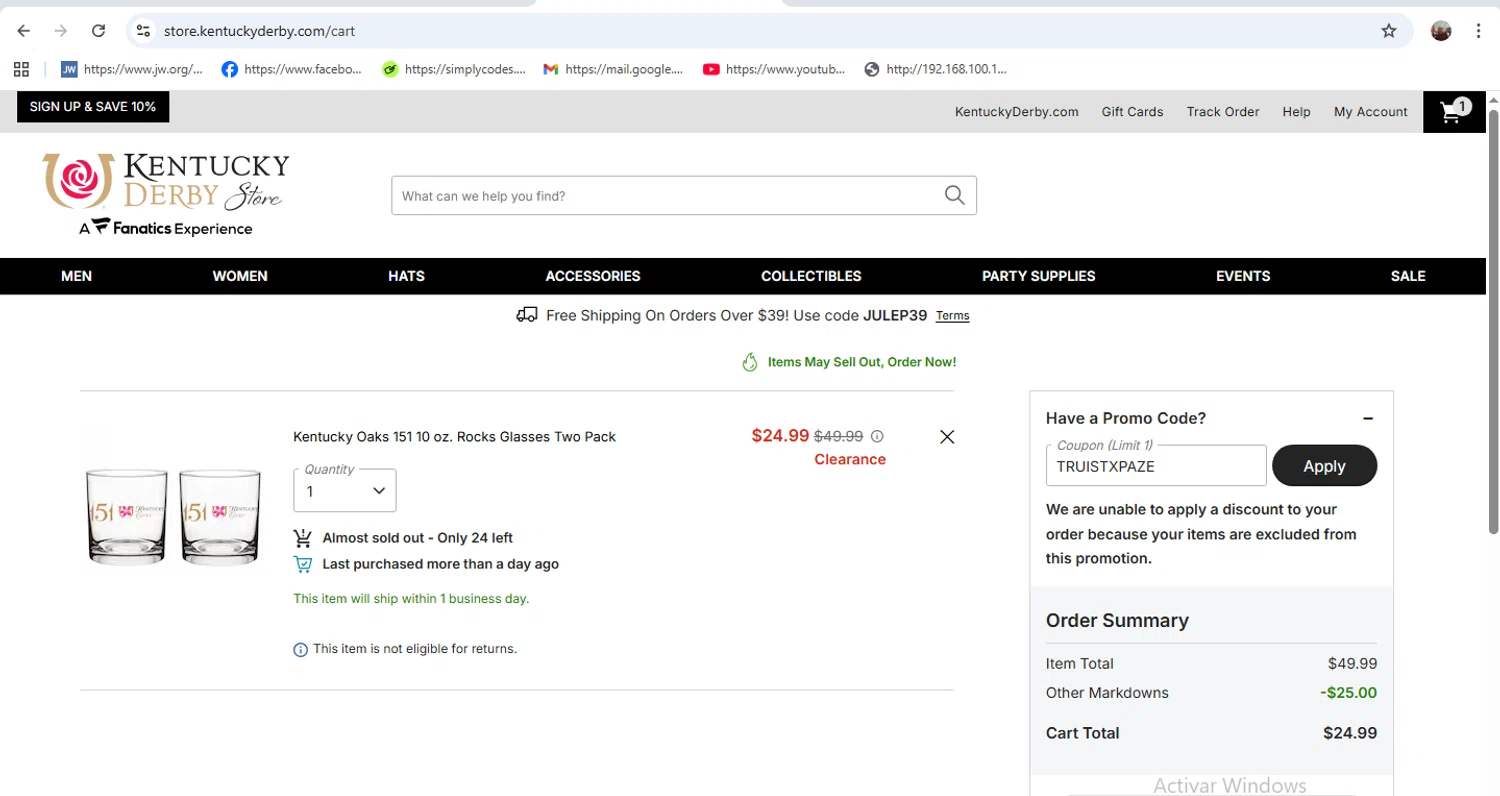Collapse the Have a Promo Code section
1500x796 pixels.
click(x=1368, y=419)
